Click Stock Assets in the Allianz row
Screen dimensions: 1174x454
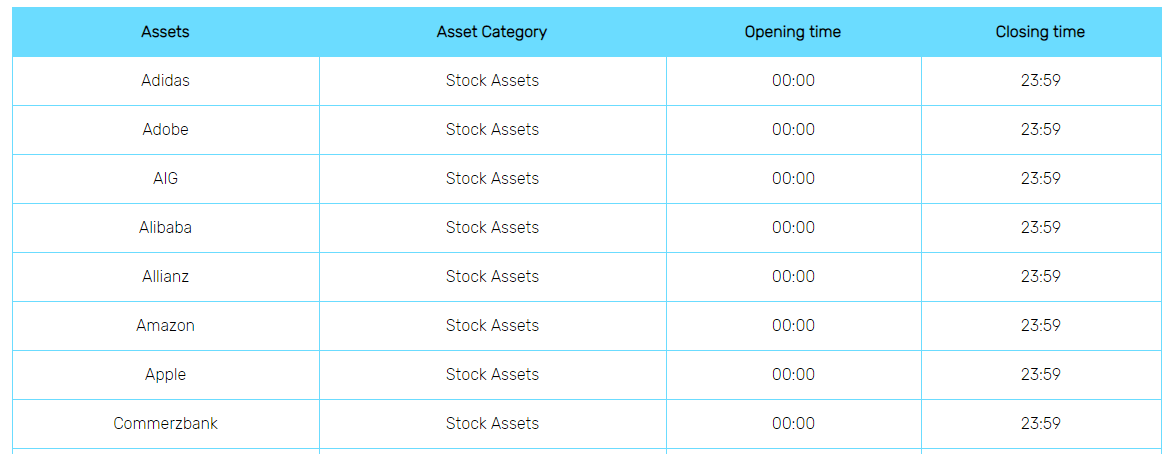point(492,277)
